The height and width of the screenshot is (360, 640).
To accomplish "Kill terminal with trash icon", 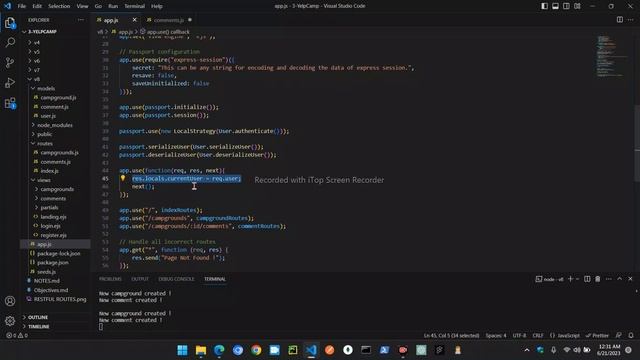I will coord(598,279).
